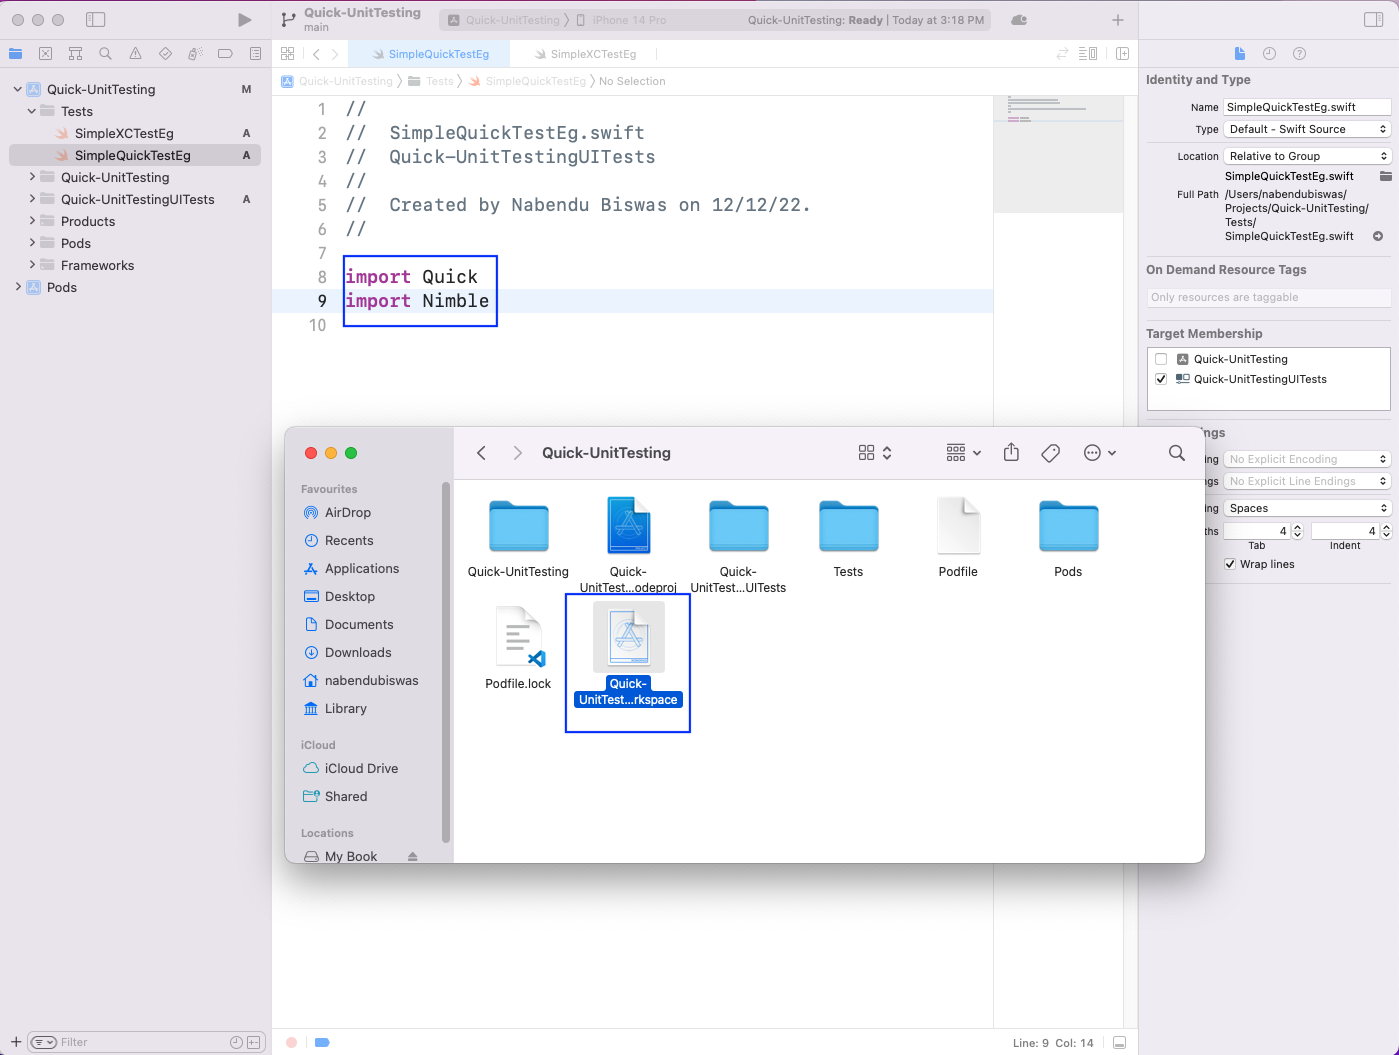Toggle the Wrap lines checkbox

(1230, 564)
